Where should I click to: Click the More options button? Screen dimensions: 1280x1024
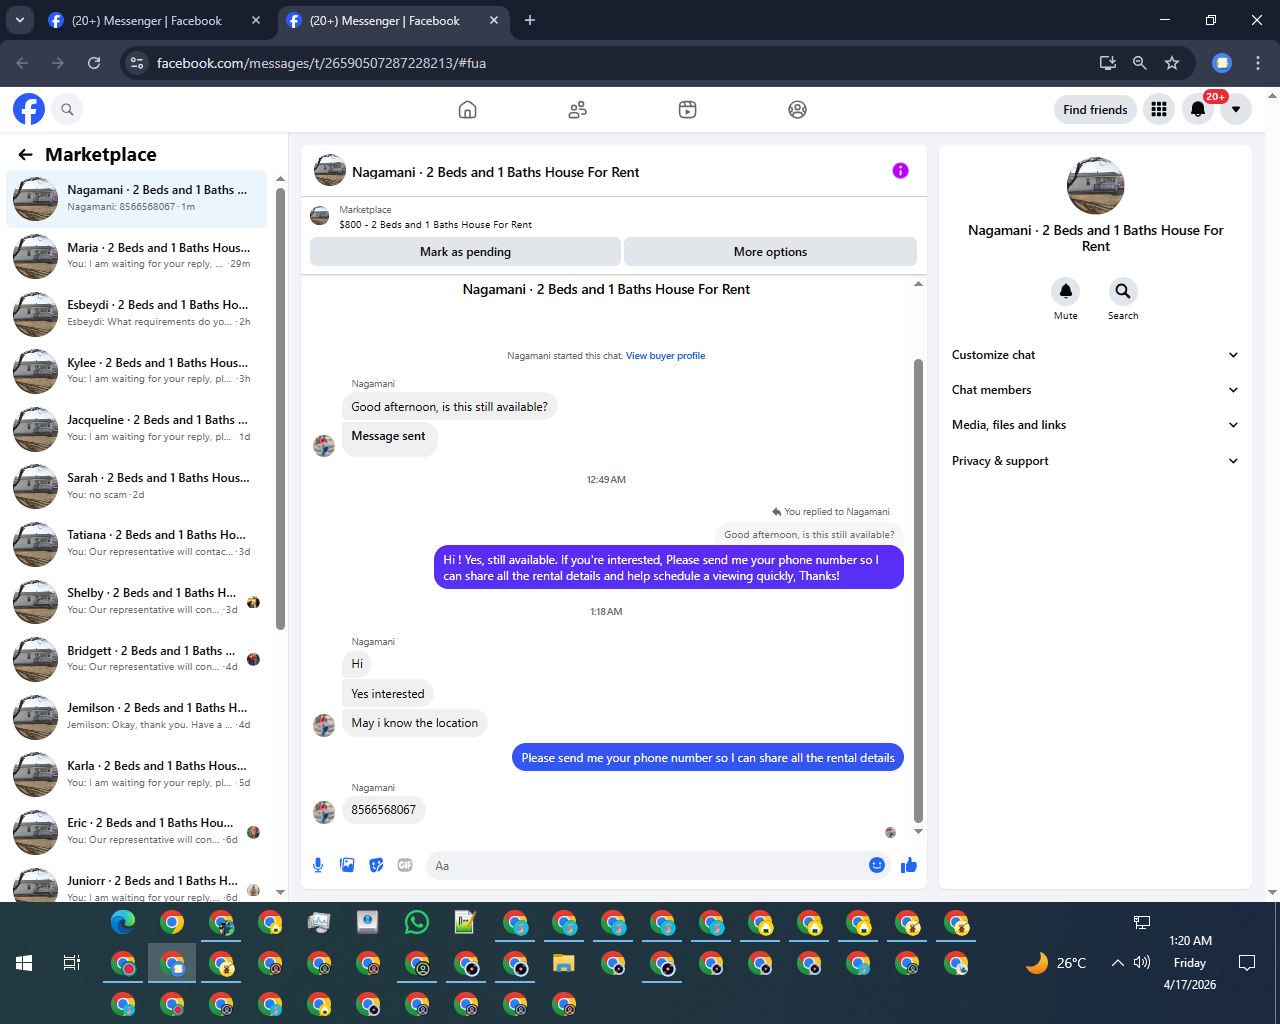click(x=770, y=252)
